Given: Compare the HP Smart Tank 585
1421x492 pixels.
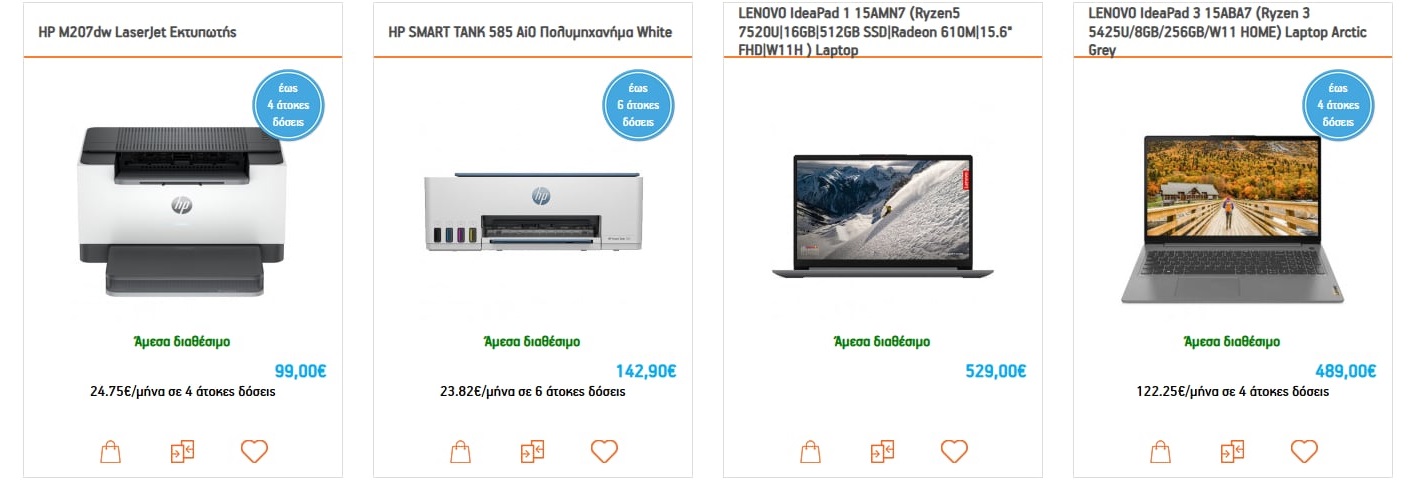Looking at the screenshot, I should 532,451.
